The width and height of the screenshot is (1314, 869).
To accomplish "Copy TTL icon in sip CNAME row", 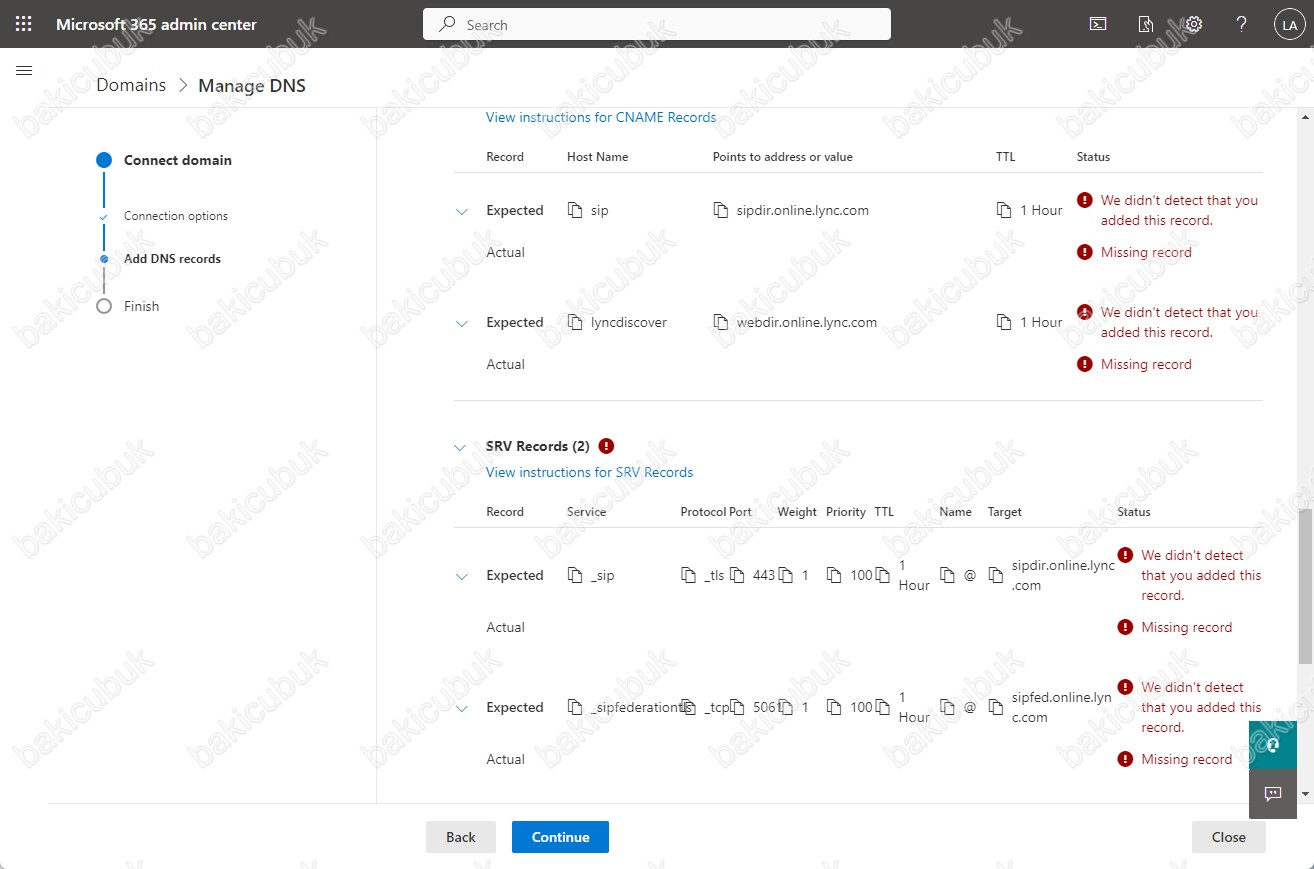I will 1004,210.
